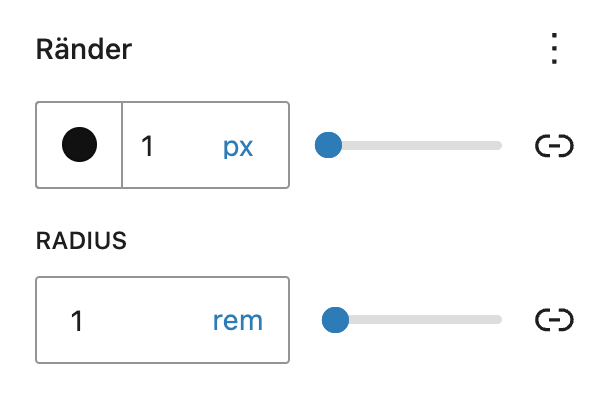Focus the border width value field
Viewport: 616px width, 402px height.
(169, 145)
